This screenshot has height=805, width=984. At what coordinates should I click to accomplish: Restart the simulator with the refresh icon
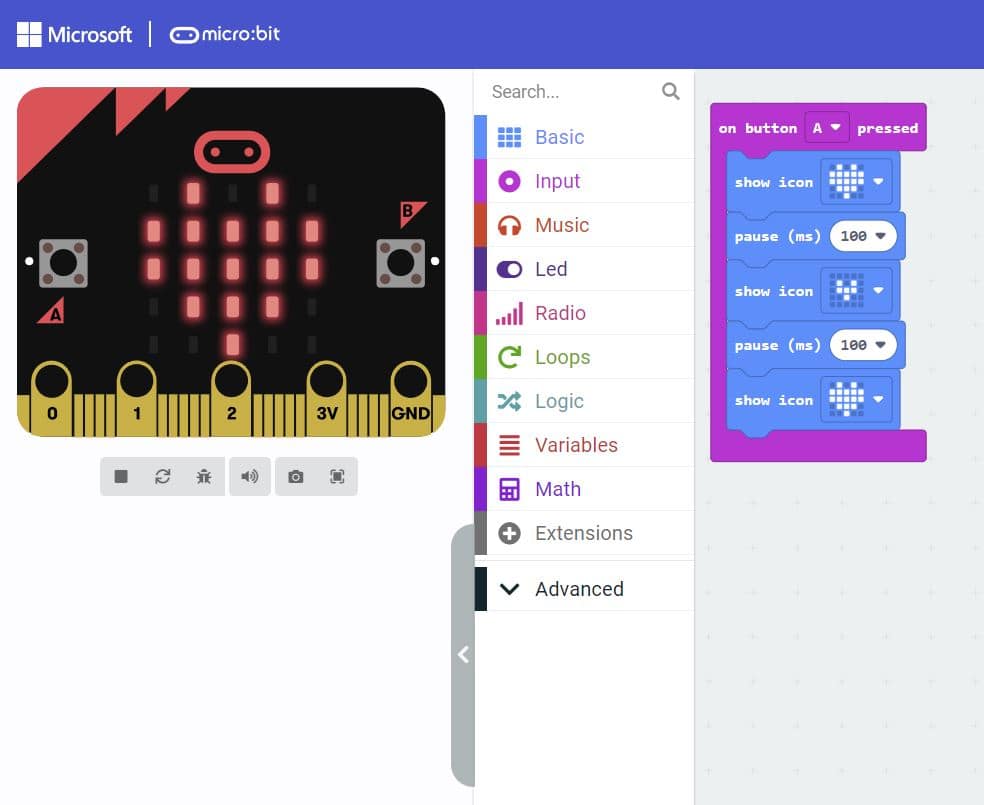click(x=163, y=476)
